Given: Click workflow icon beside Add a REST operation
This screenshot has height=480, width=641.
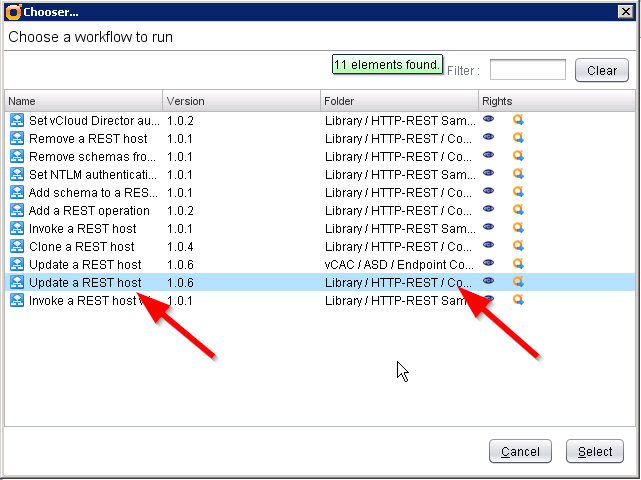Looking at the screenshot, I should click(16, 210).
